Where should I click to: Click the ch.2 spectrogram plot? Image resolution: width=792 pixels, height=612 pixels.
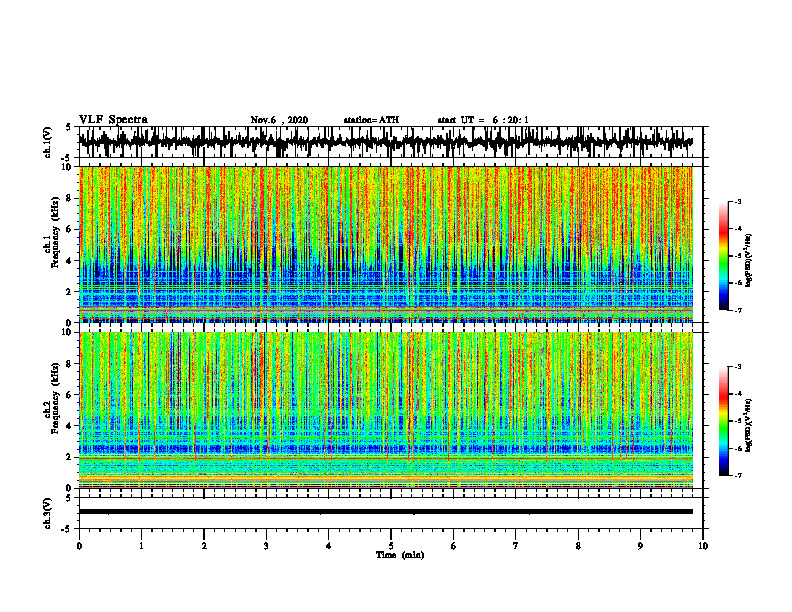(386, 410)
